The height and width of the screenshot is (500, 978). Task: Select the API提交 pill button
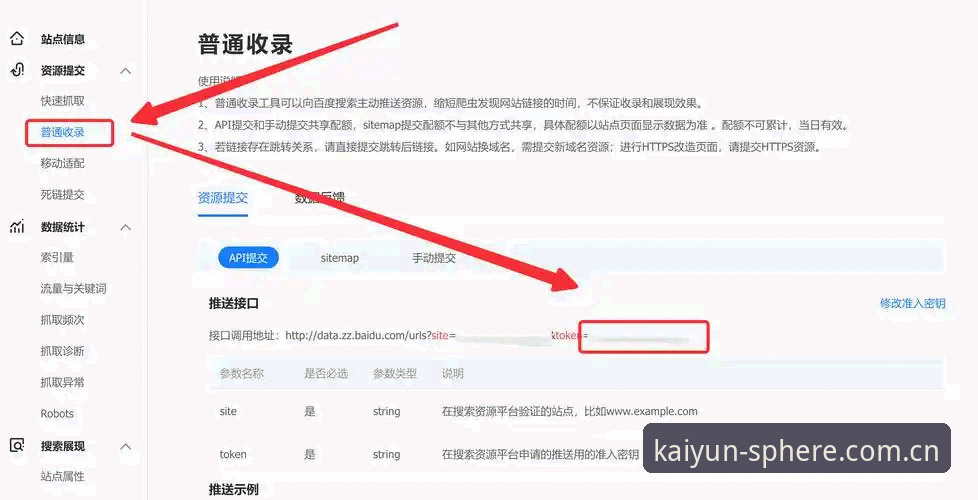(248, 257)
